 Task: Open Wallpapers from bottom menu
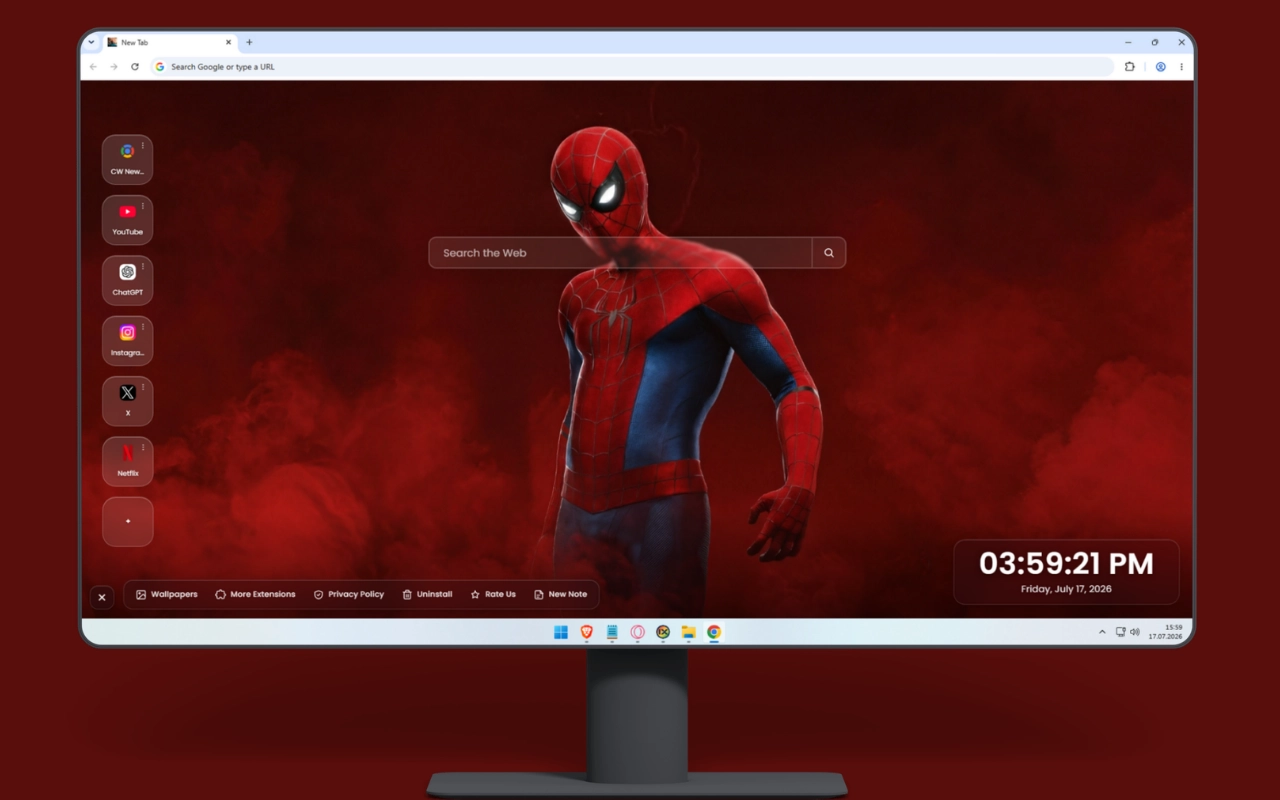pos(167,594)
